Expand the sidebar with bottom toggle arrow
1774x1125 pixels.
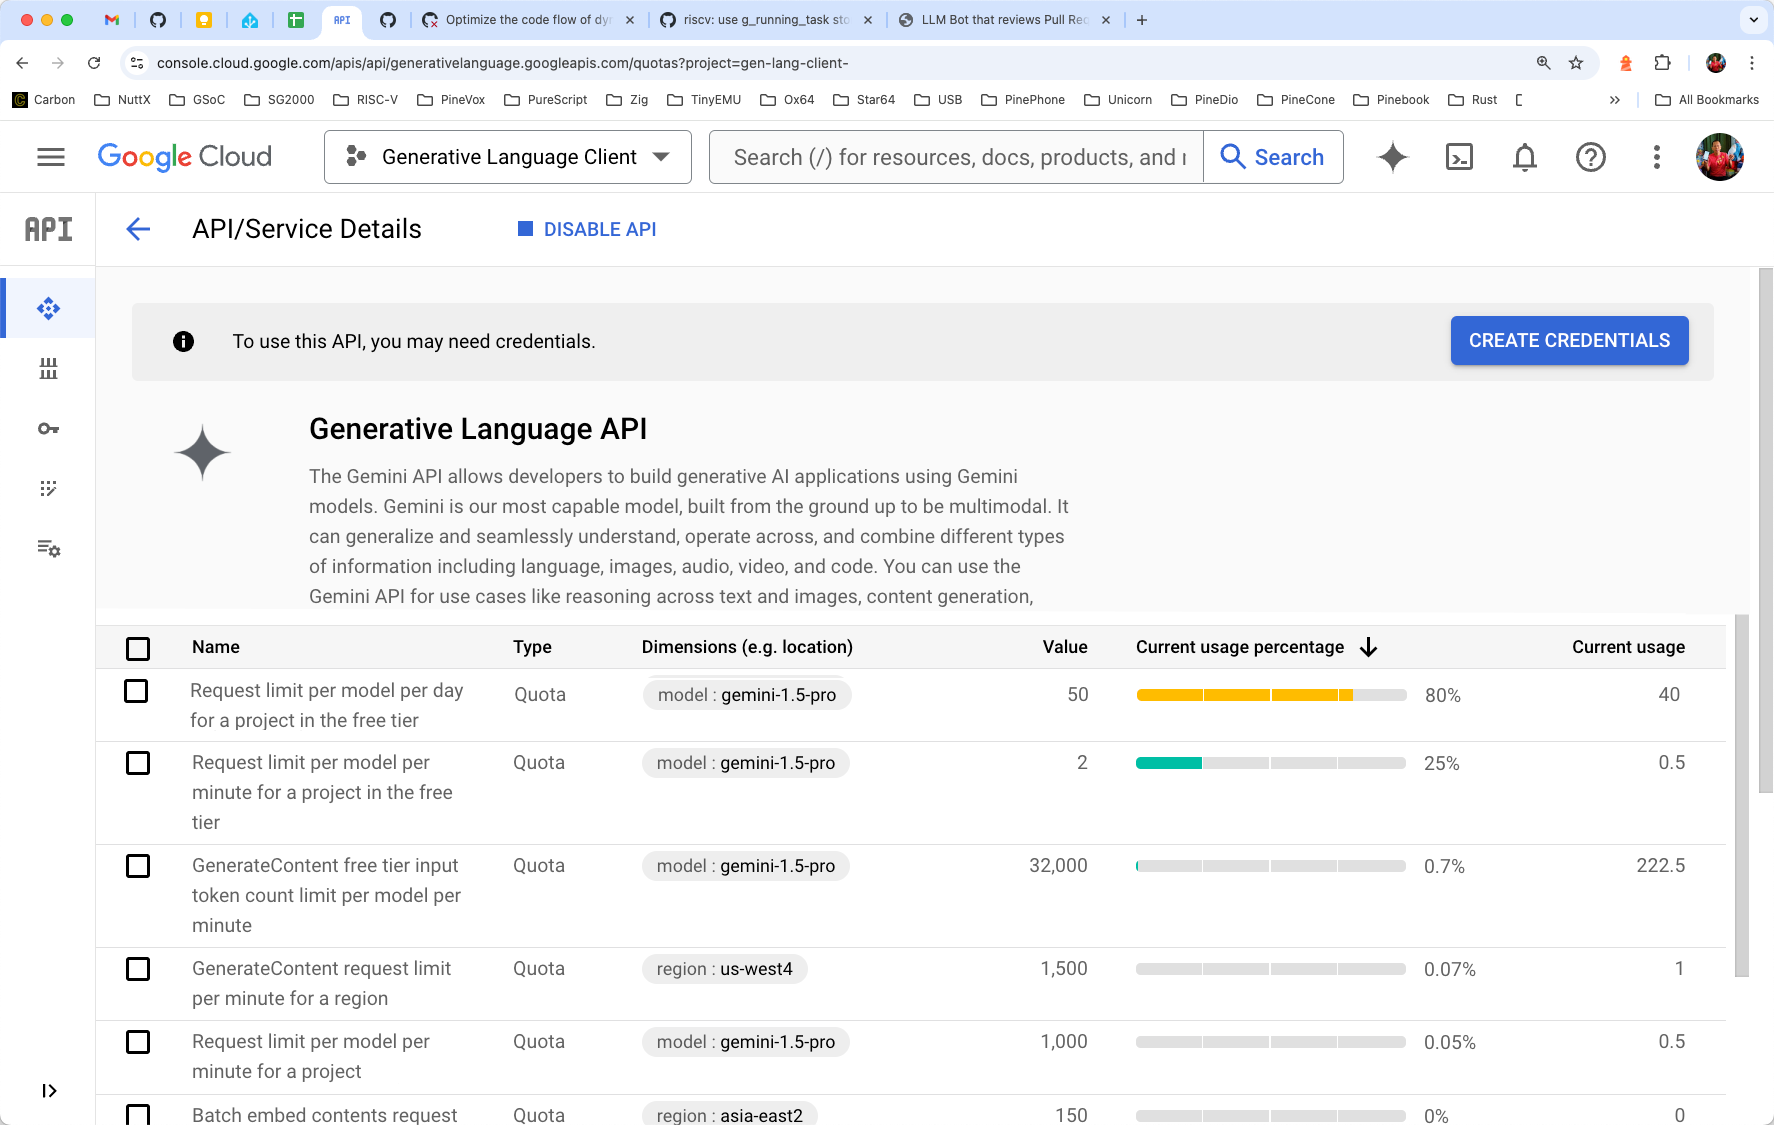pyautogui.click(x=49, y=1091)
